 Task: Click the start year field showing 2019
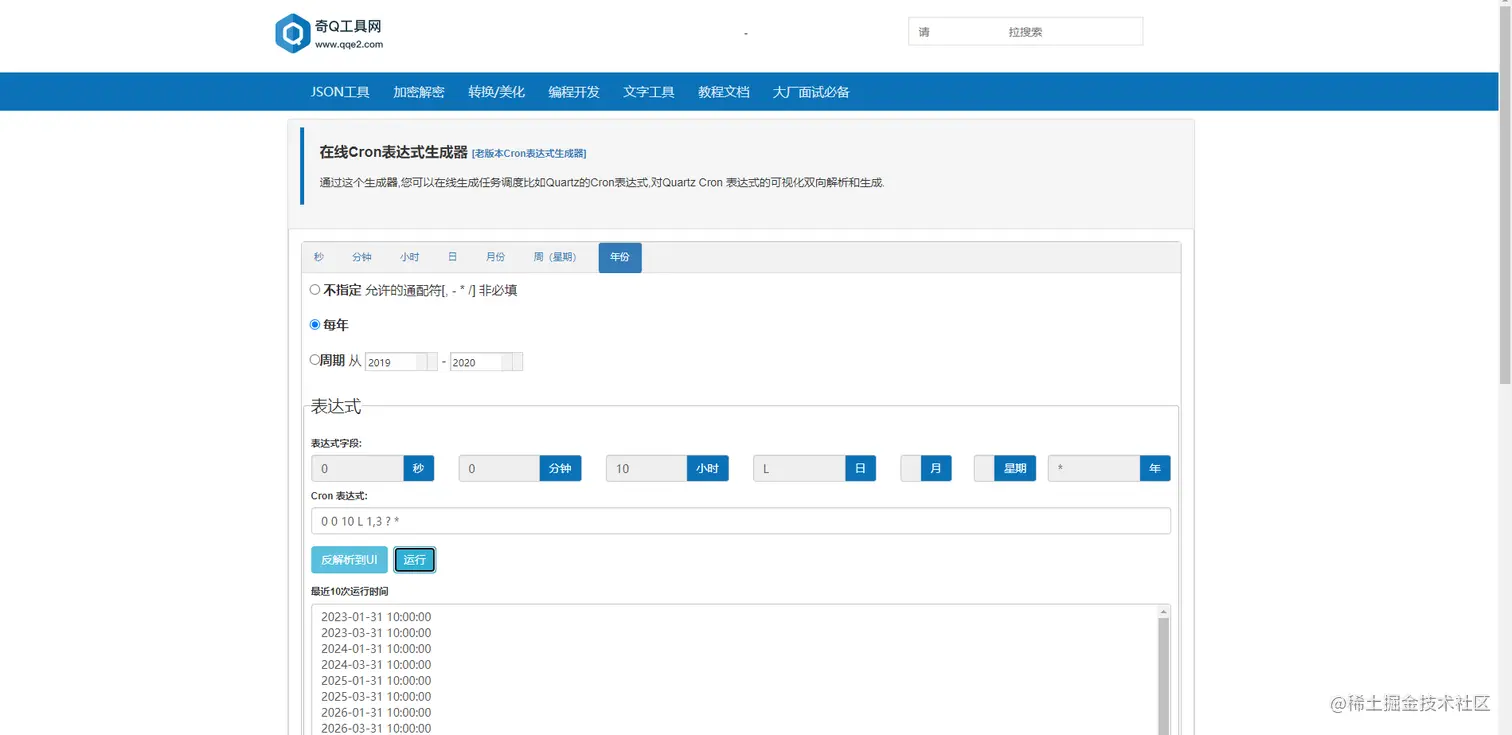pos(401,362)
